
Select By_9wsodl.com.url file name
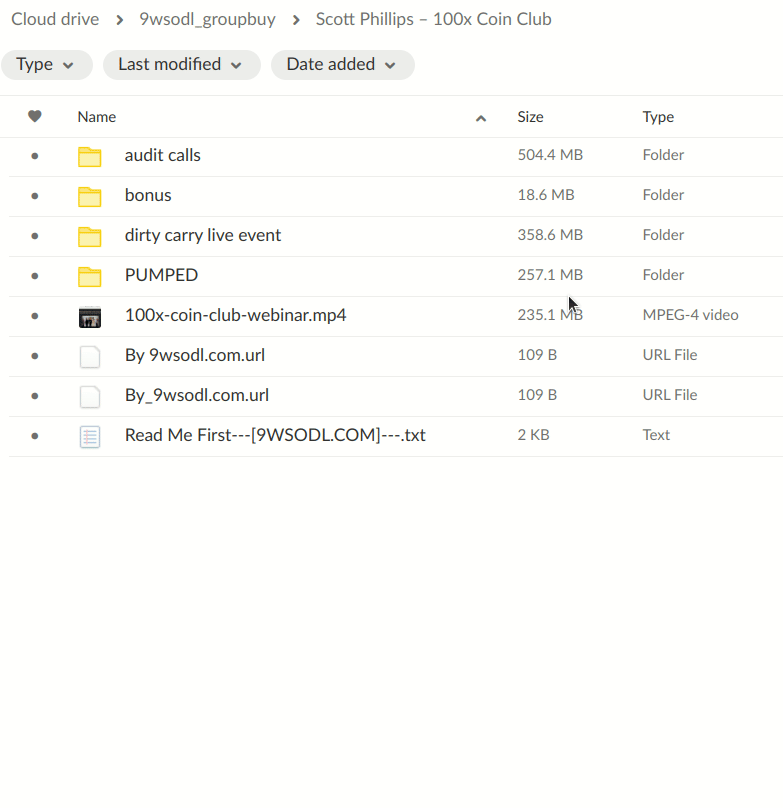click(197, 395)
